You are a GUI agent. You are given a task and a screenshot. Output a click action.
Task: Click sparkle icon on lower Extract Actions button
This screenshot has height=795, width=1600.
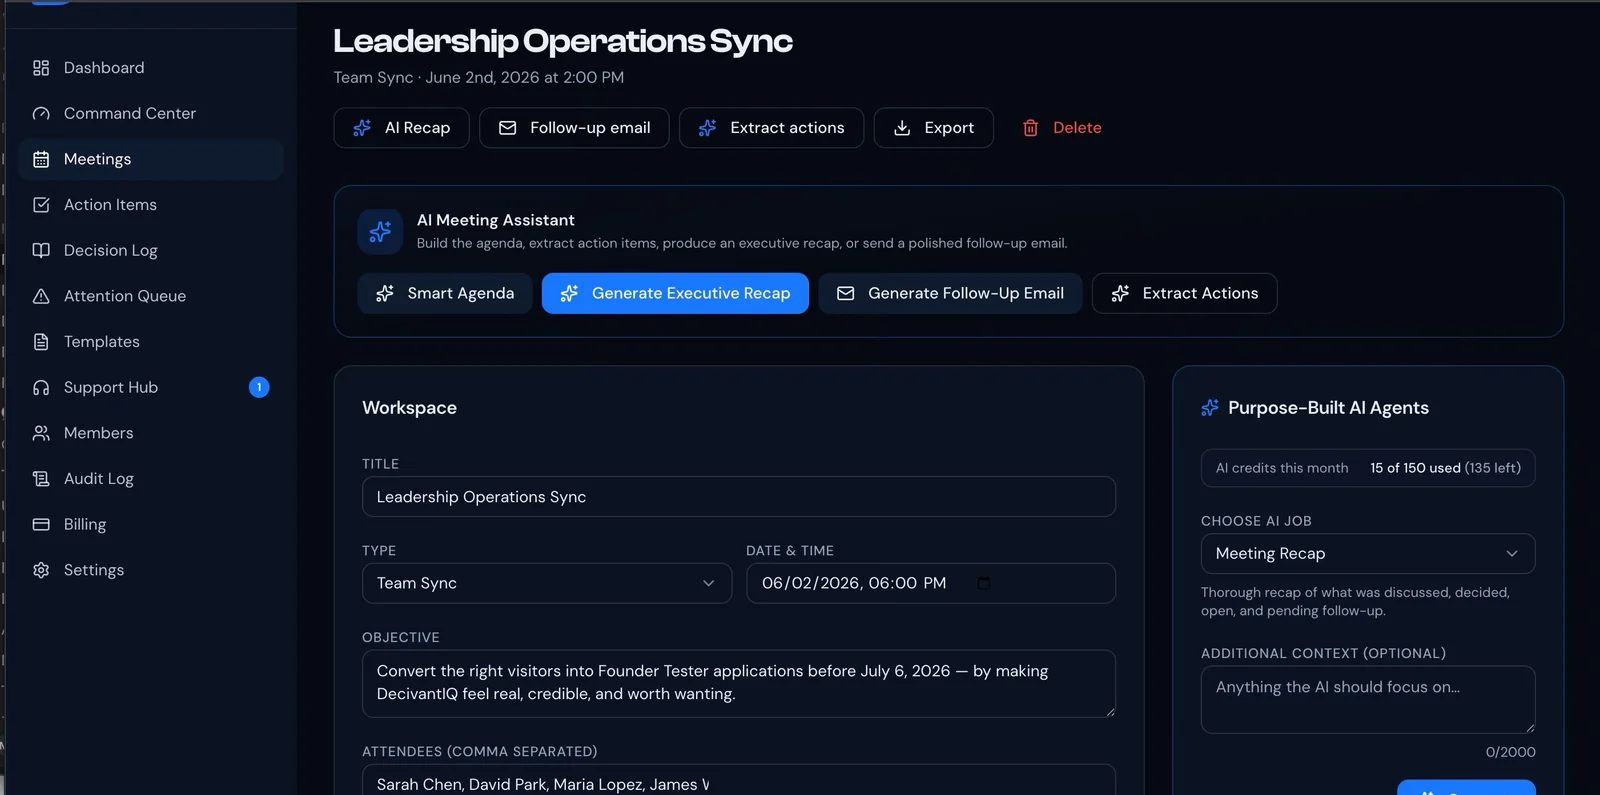pos(1120,293)
